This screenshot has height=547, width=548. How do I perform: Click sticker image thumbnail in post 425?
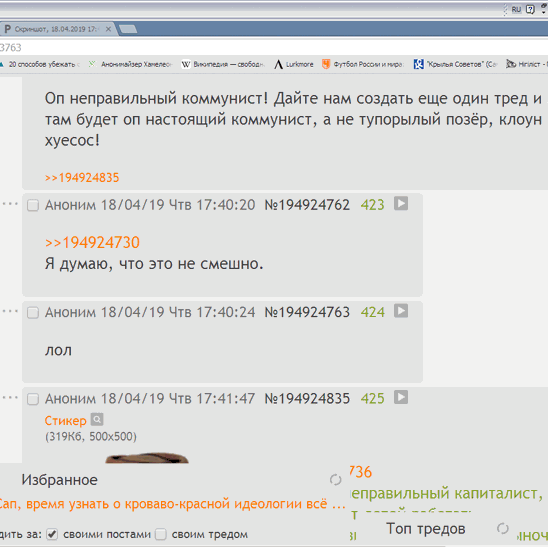[147, 458]
